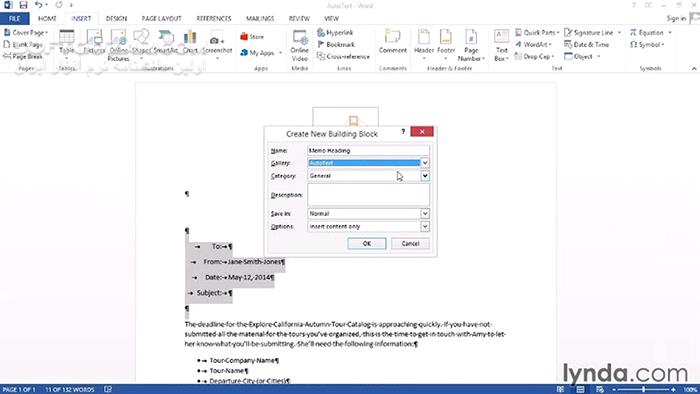Open the Office Store
The width and height of the screenshot is (700, 394).
click(x=252, y=37)
